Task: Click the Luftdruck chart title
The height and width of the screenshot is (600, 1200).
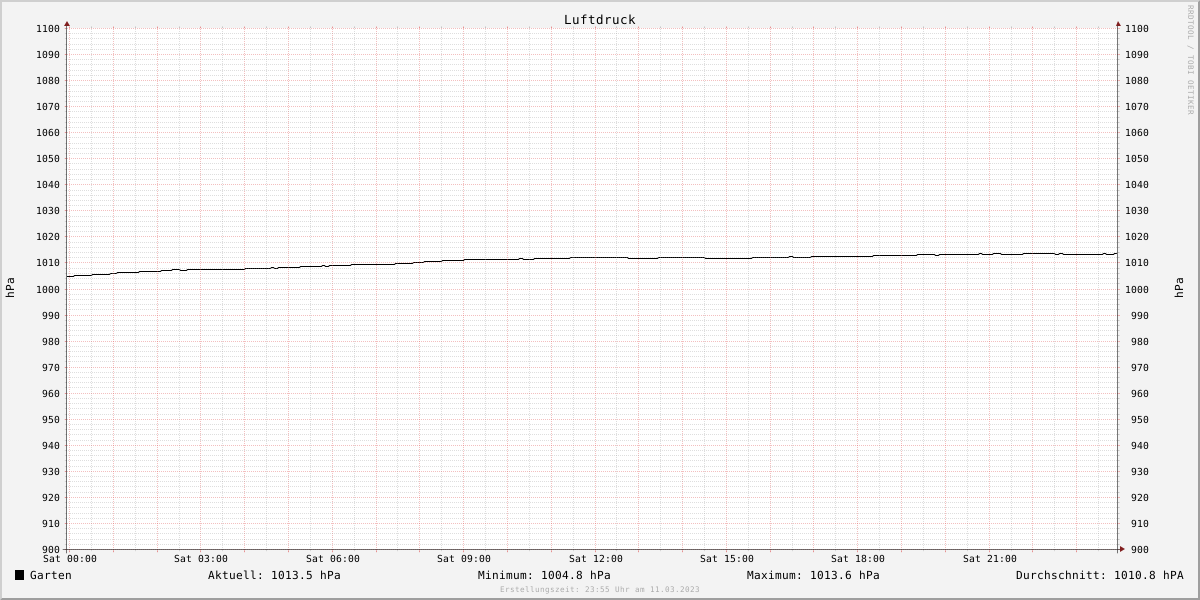Action: [599, 19]
